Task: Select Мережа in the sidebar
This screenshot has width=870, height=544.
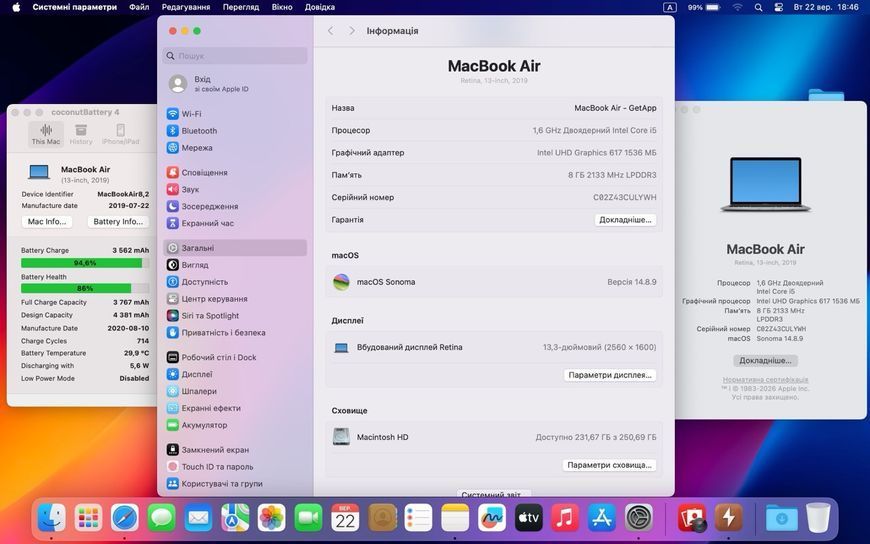Action: click(235, 148)
